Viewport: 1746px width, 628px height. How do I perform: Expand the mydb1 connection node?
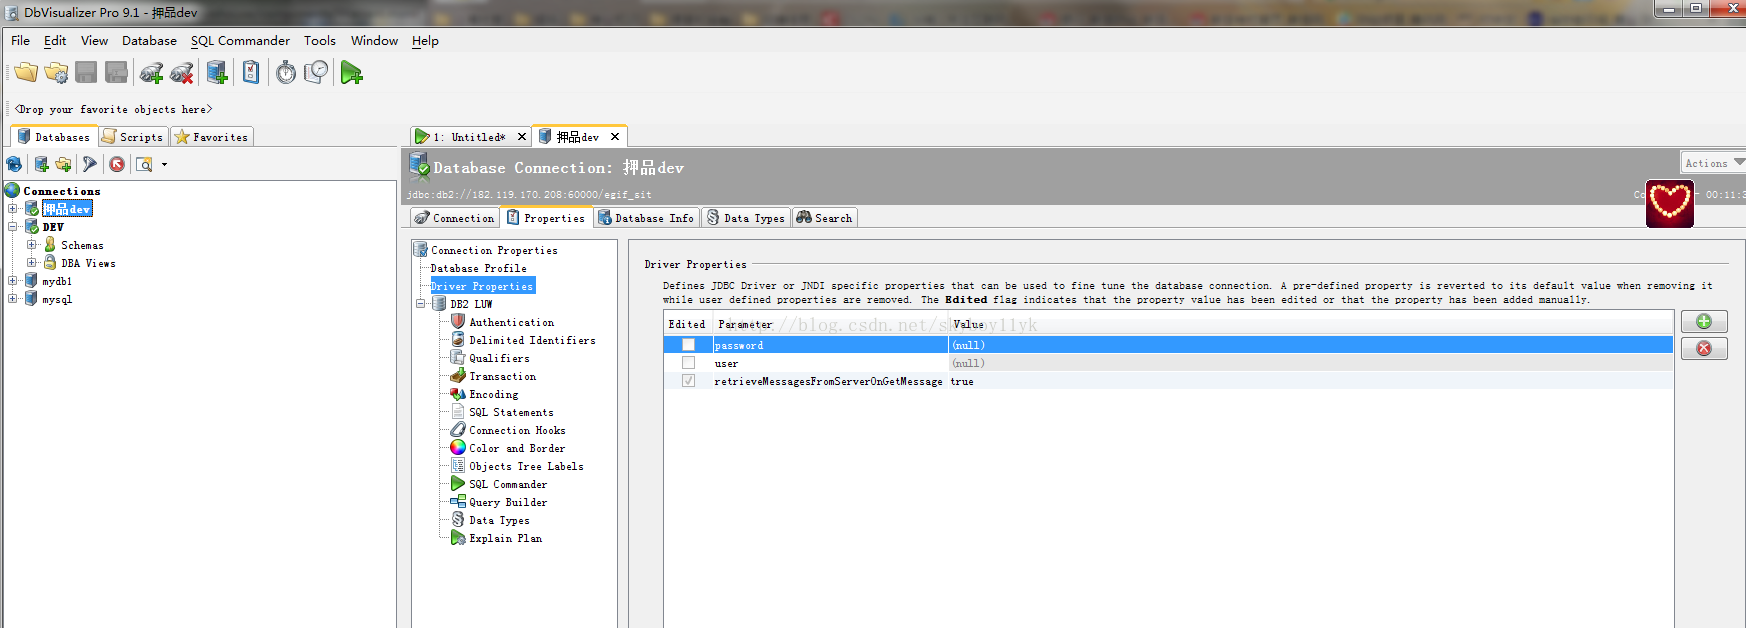point(13,281)
